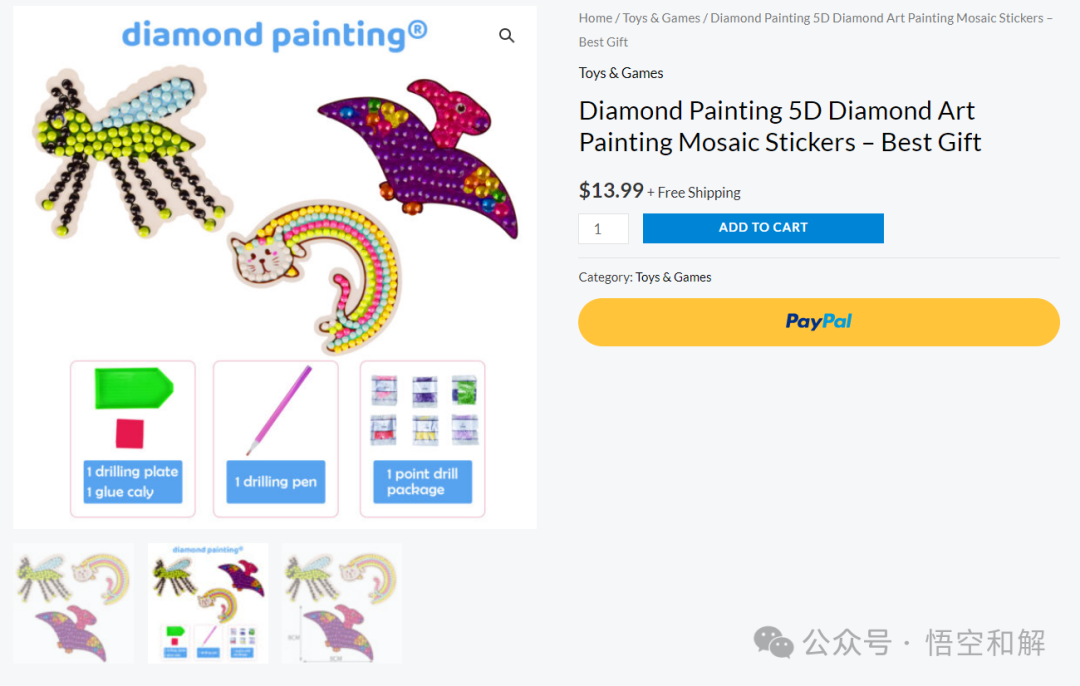Click the point drill package bags icon
The width and height of the screenshot is (1080, 686).
(x=424, y=410)
